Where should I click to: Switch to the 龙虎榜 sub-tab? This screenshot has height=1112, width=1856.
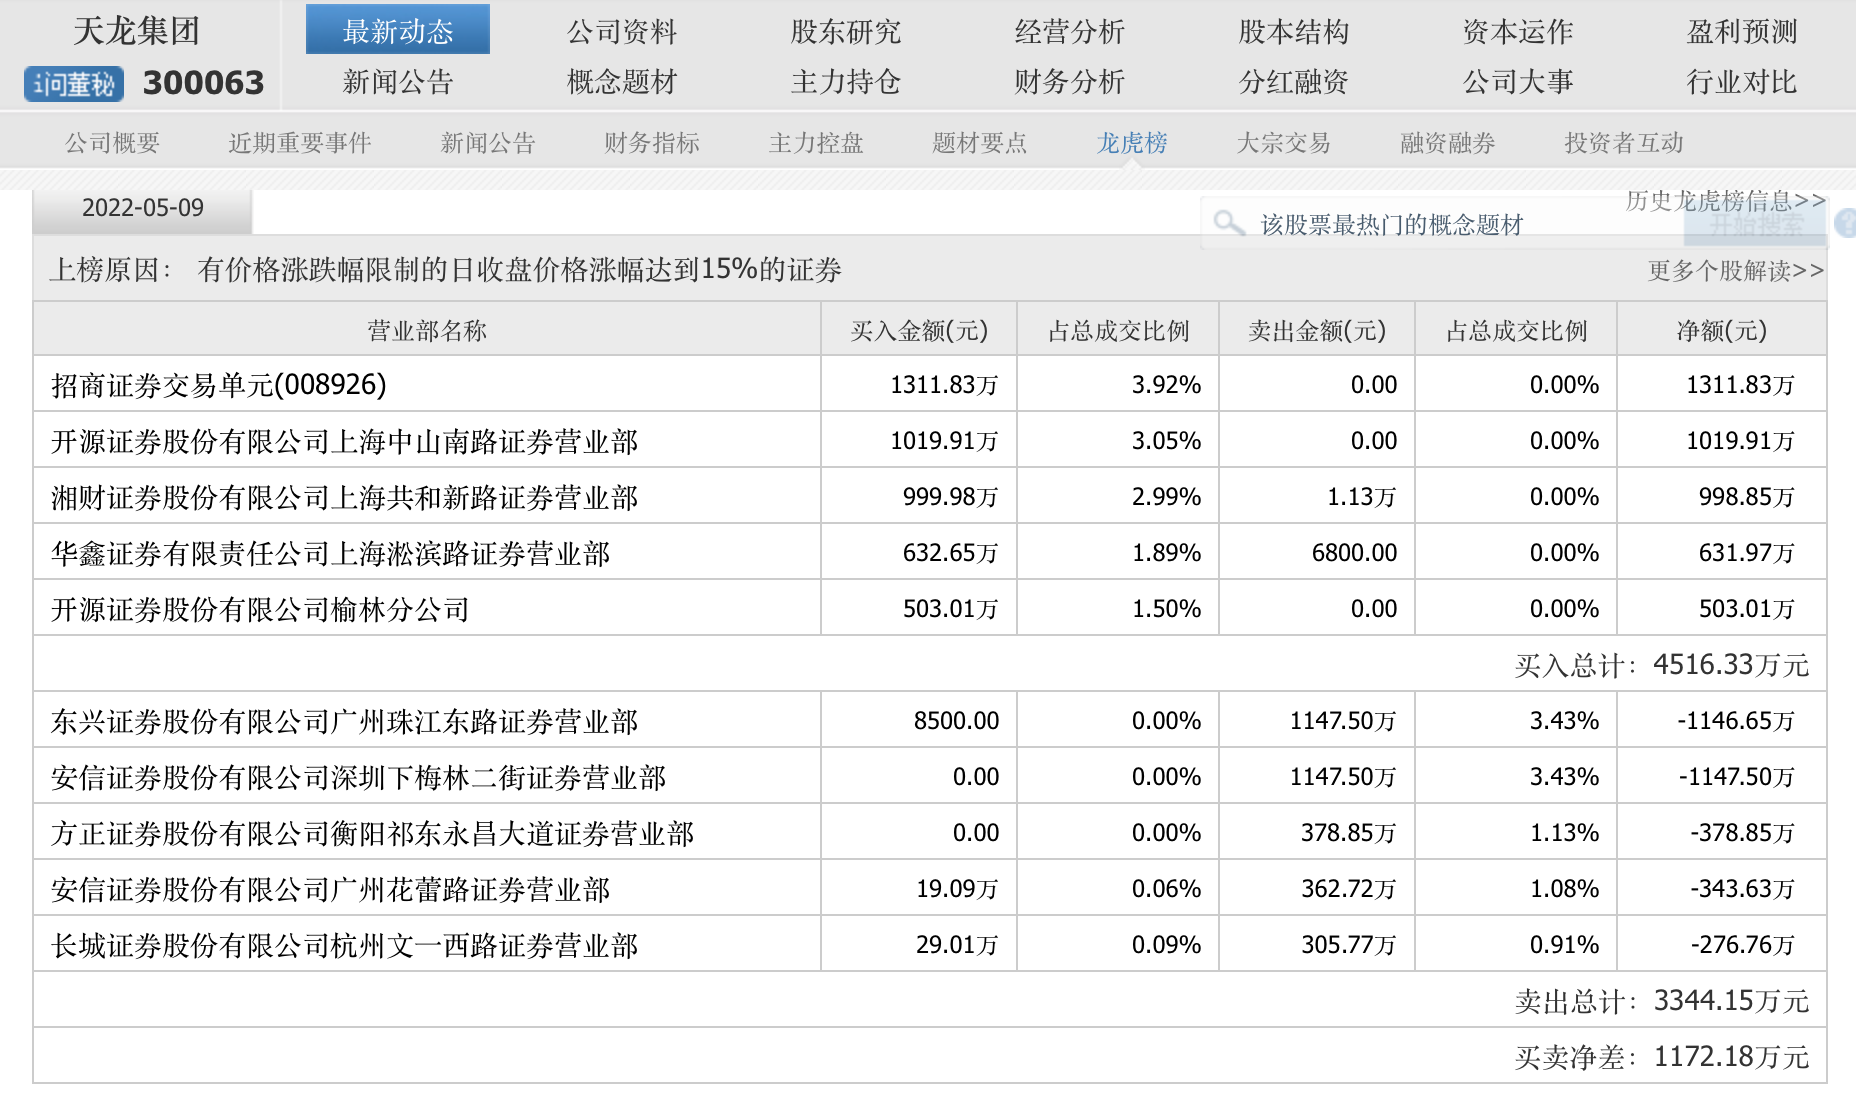(x=1132, y=143)
